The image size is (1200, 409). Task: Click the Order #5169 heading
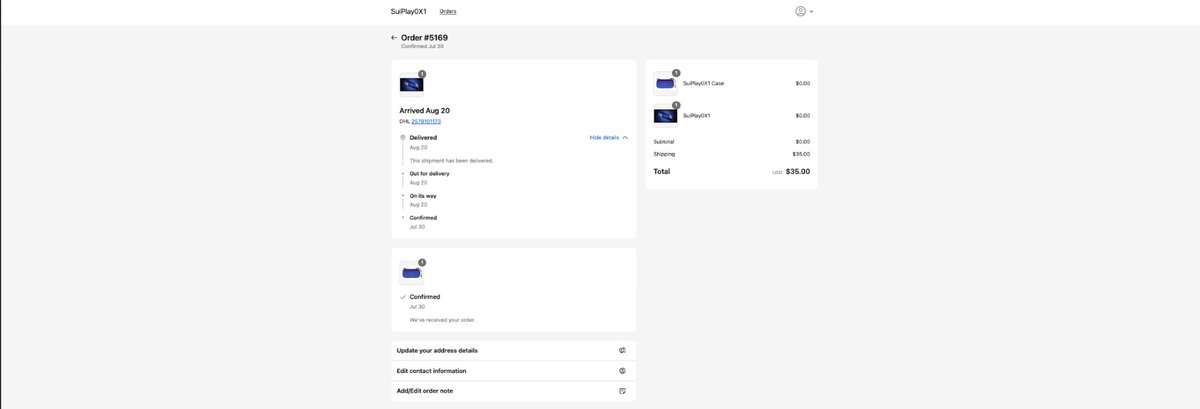[424, 37]
